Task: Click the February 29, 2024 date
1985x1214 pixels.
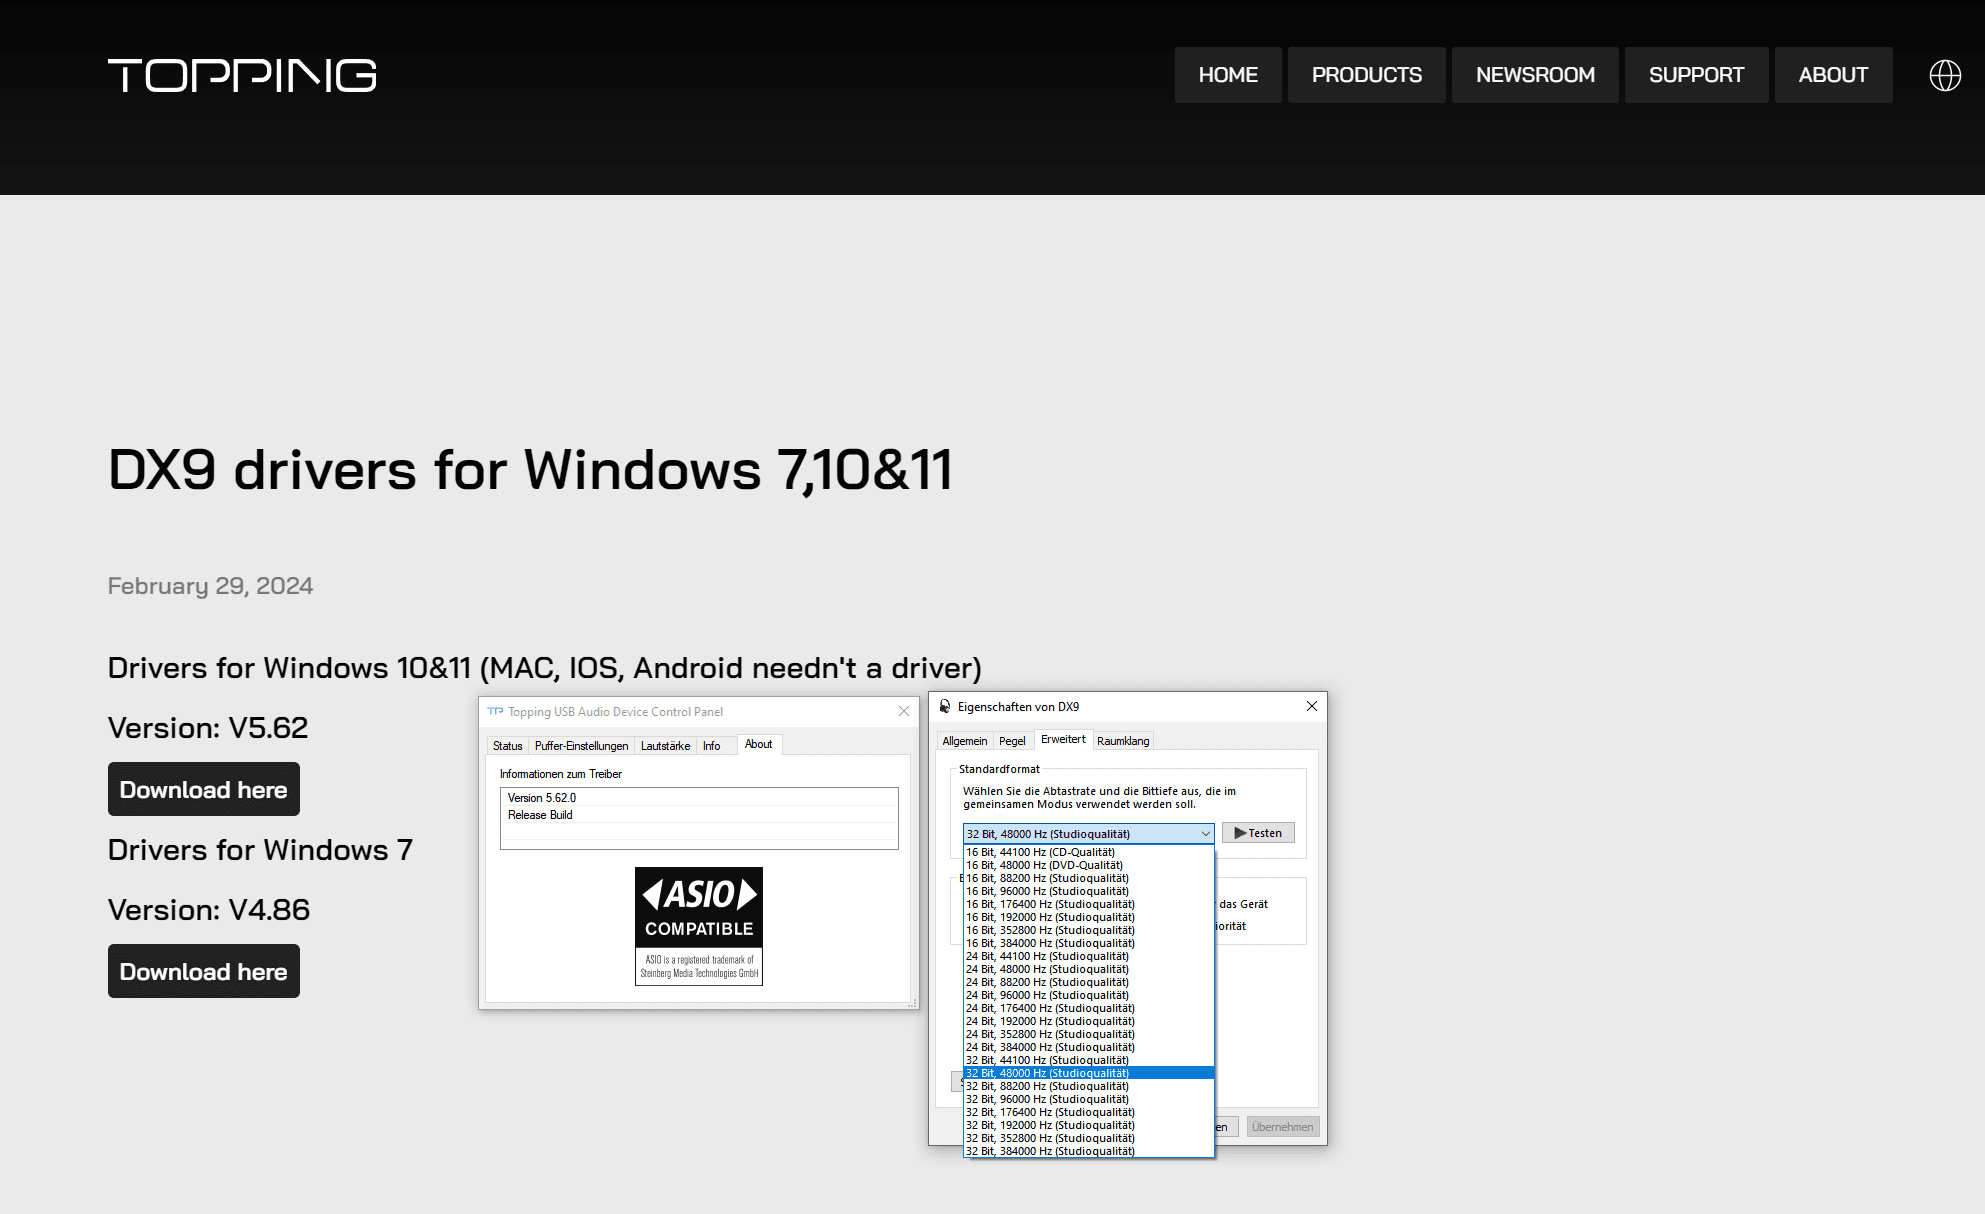Action: [x=210, y=586]
